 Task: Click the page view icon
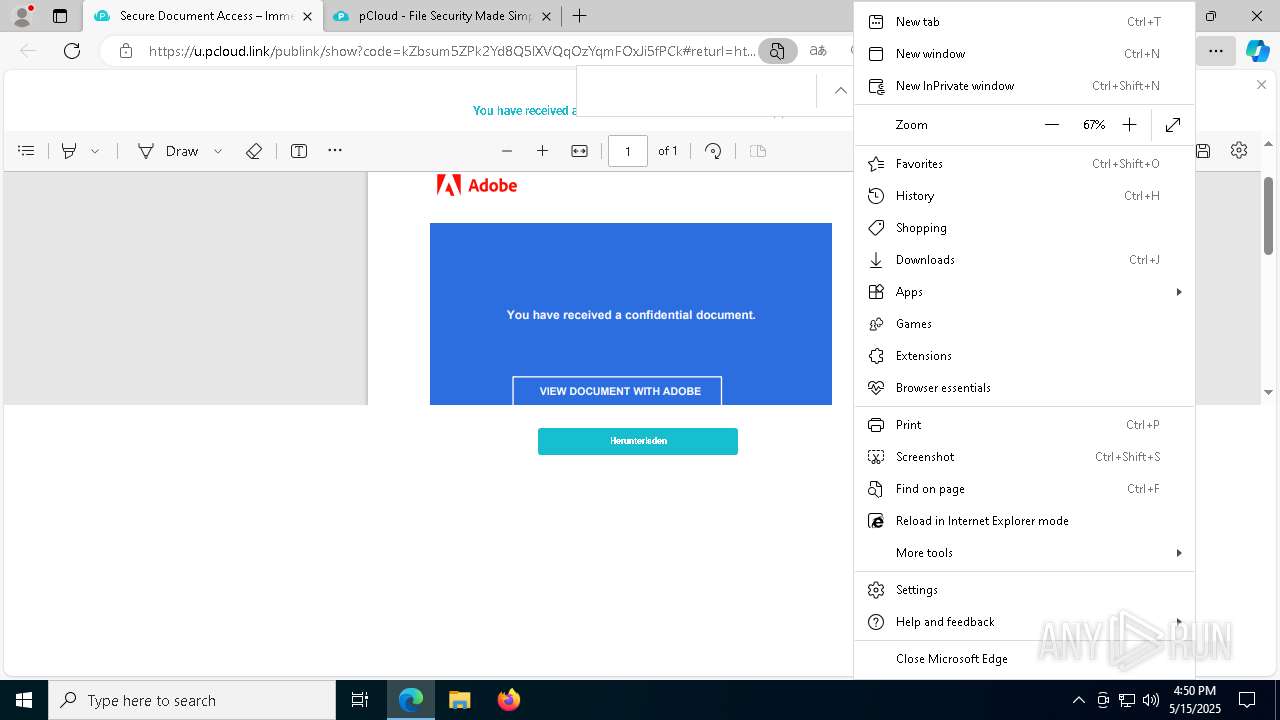pyautogui.click(x=758, y=151)
